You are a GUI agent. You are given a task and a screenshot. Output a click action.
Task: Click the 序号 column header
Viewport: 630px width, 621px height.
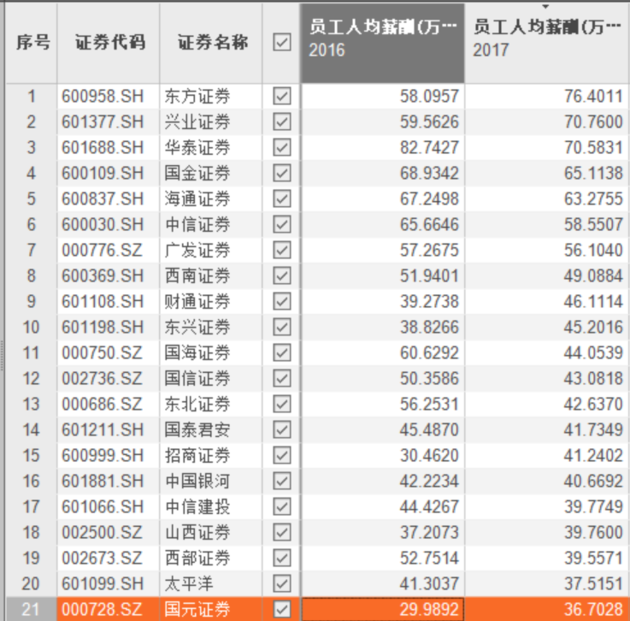[31, 43]
